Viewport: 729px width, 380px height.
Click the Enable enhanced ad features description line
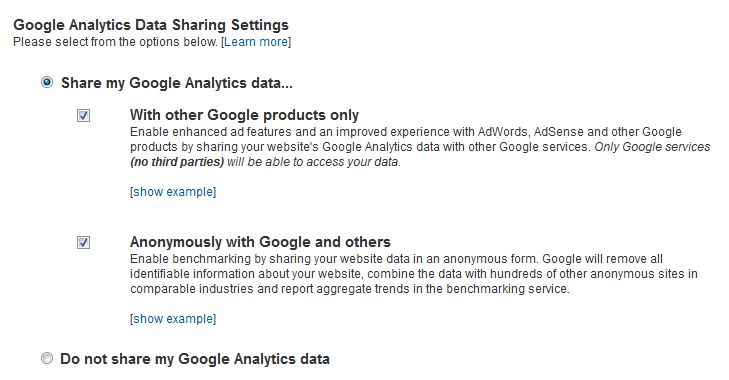[406, 132]
